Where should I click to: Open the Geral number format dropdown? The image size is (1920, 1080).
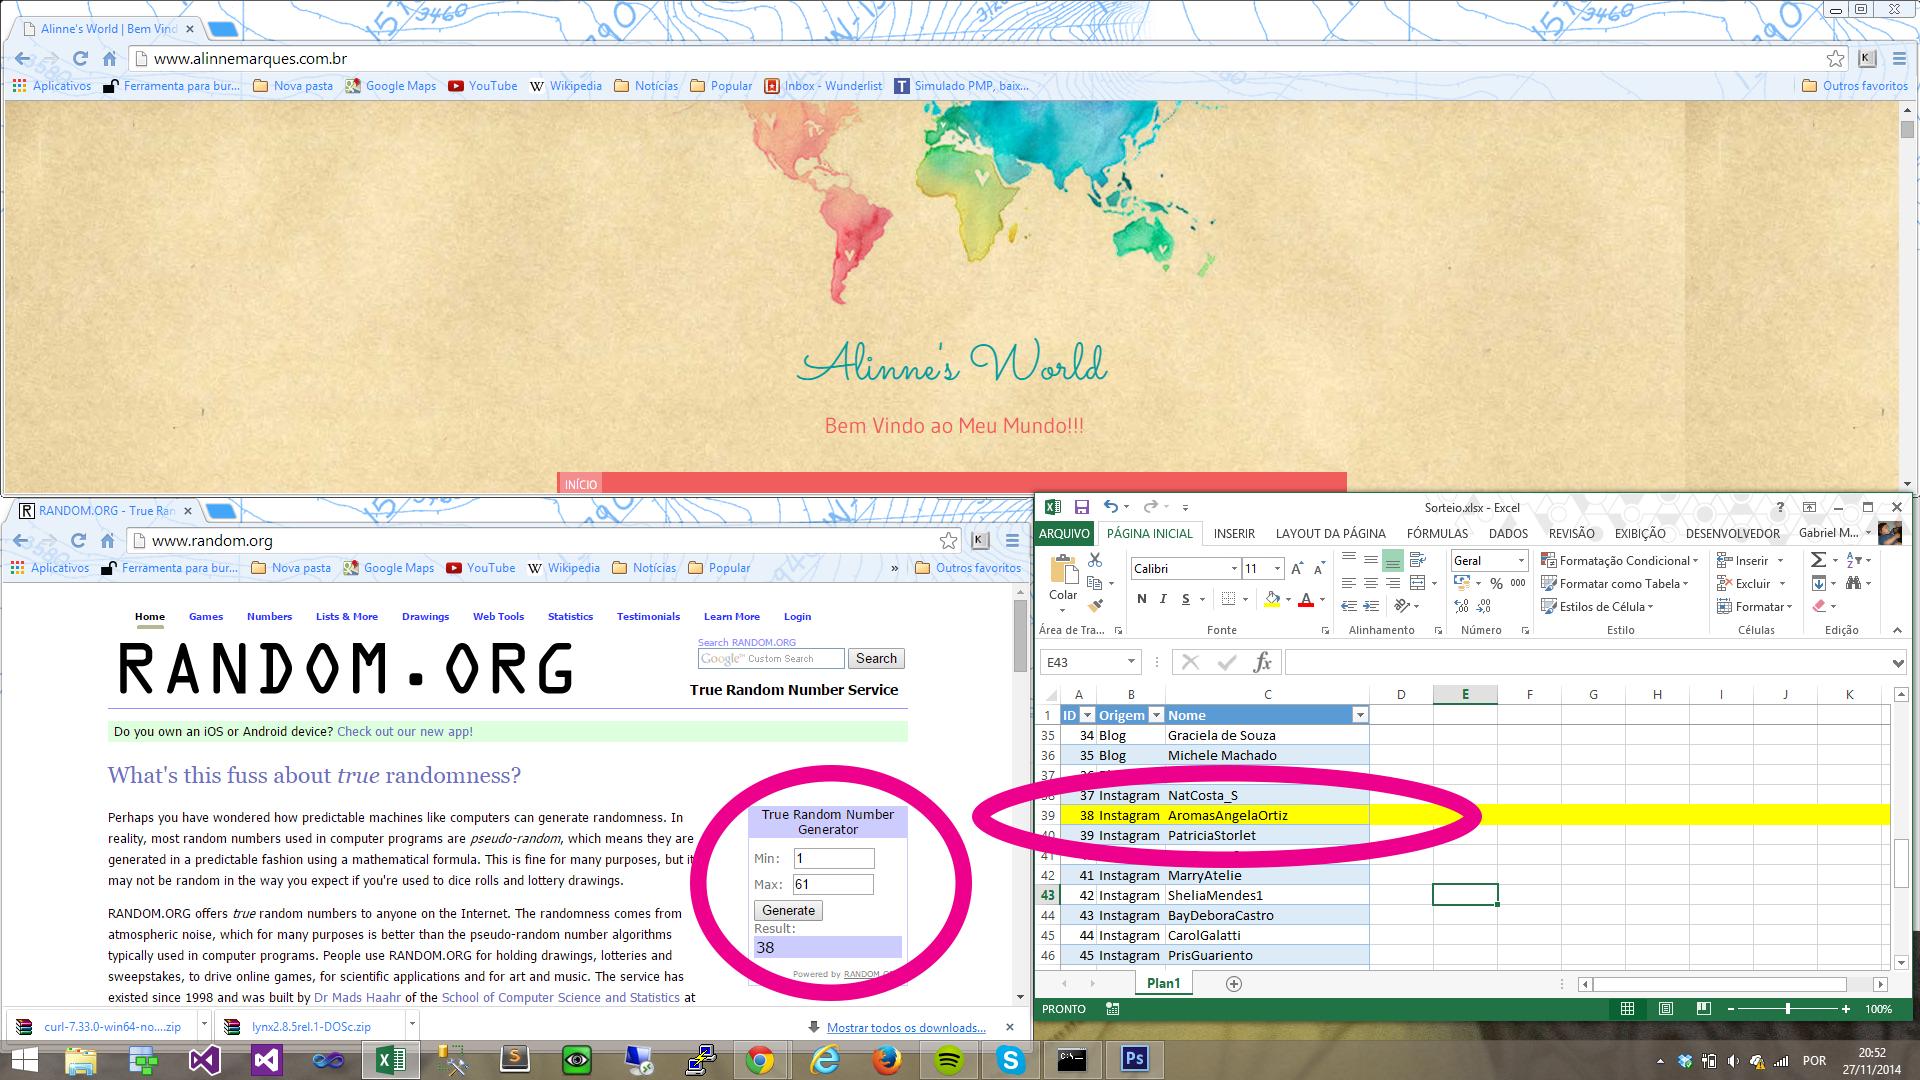point(1521,560)
